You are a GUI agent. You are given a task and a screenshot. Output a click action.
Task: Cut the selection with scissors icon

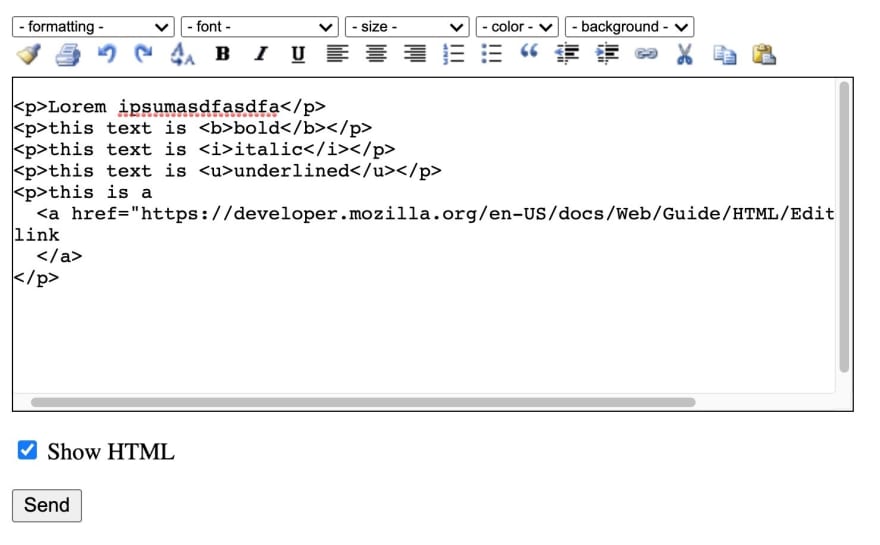[x=684, y=54]
